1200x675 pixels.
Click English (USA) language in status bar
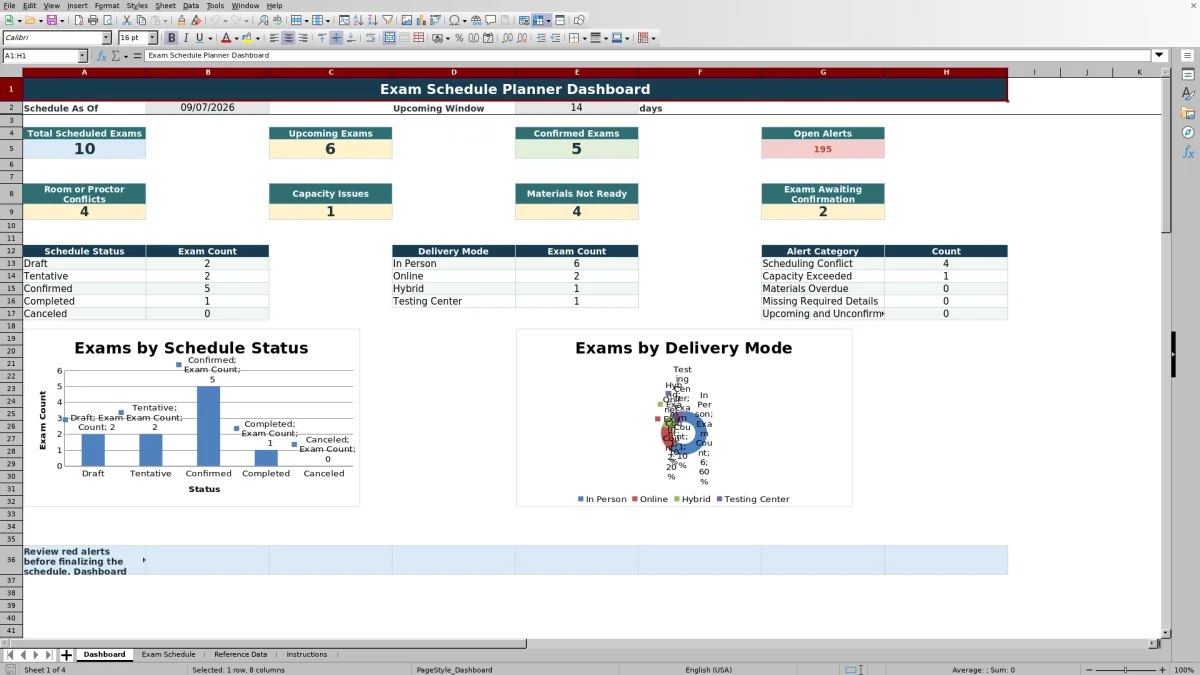(708, 670)
